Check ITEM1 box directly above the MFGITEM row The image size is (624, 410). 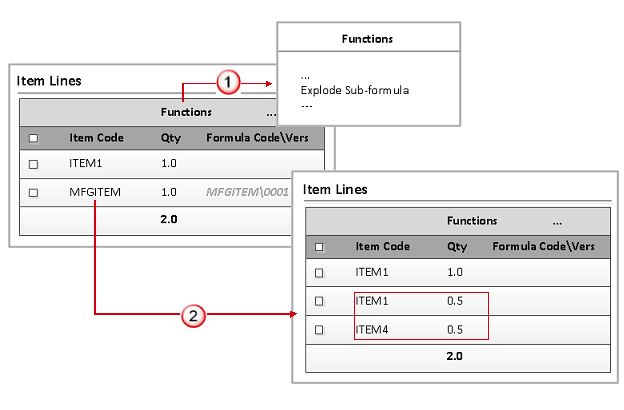coord(33,164)
